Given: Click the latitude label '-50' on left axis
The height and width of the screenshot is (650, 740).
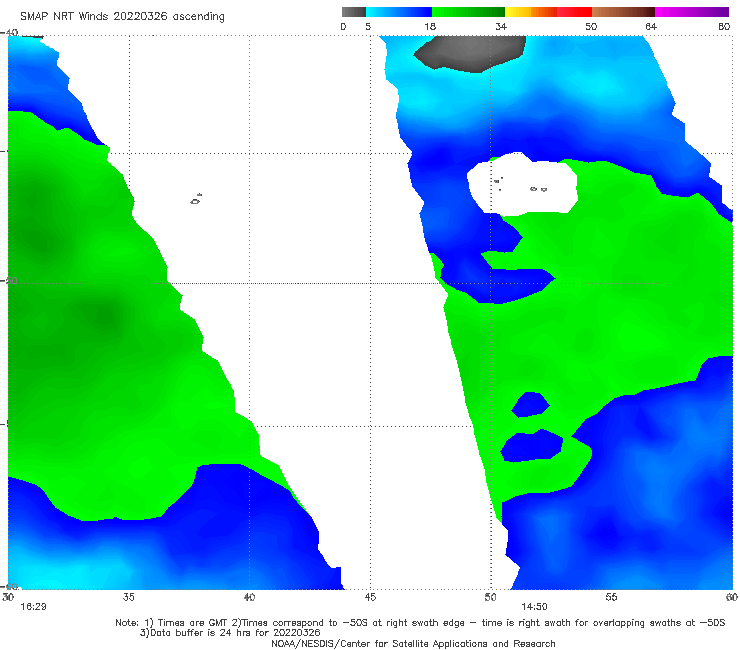Looking at the screenshot, I should [9, 281].
